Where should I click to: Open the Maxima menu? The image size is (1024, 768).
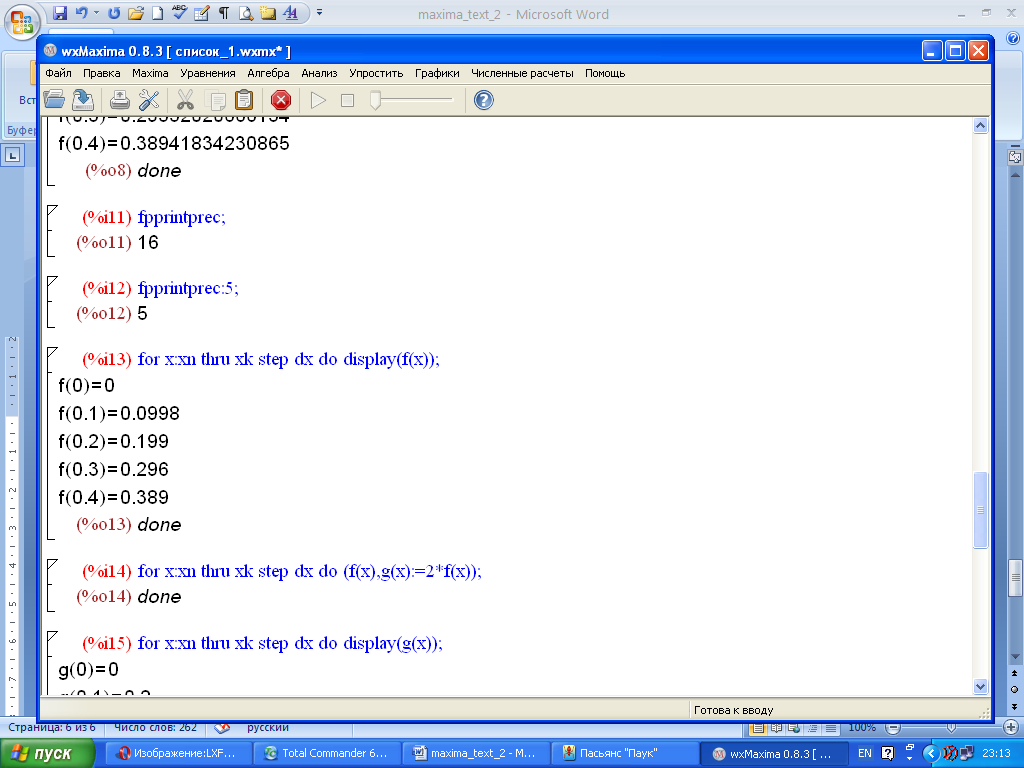150,73
